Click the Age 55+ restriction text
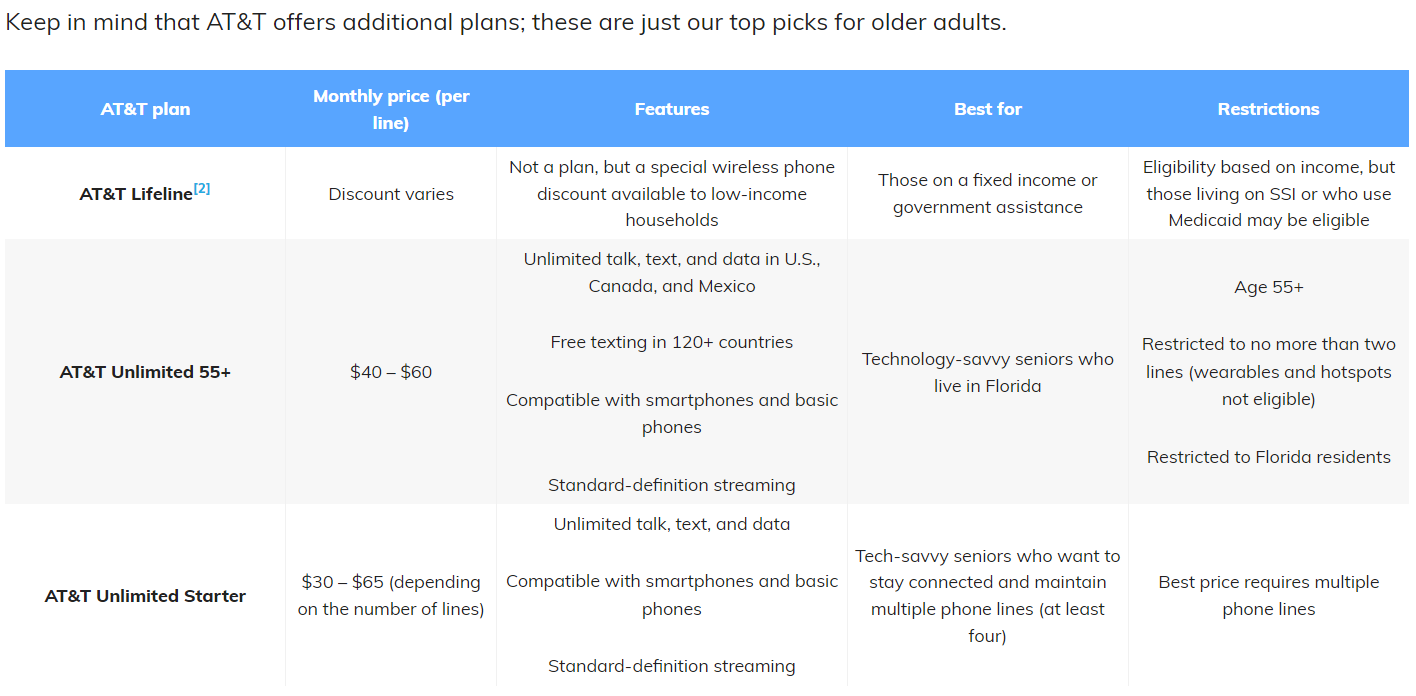Screen dimensions: 1416x696 [1269, 287]
